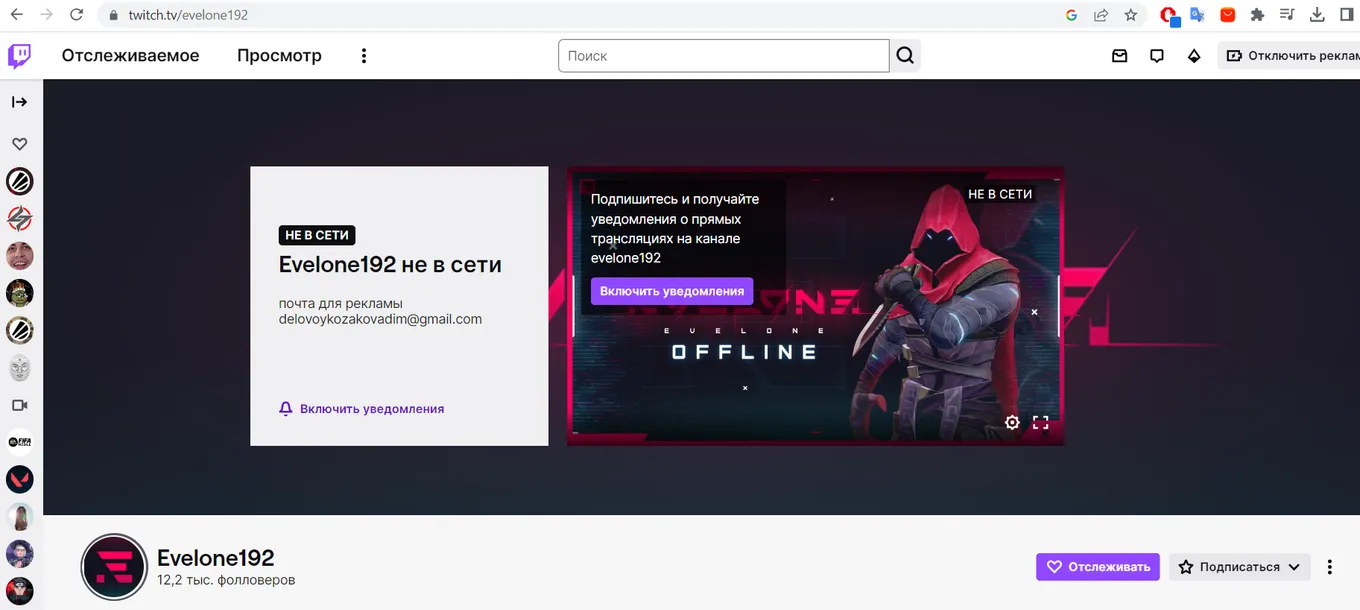Go back with the browser back arrow
This screenshot has height=610, width=1360.
[x=16, y=15]
